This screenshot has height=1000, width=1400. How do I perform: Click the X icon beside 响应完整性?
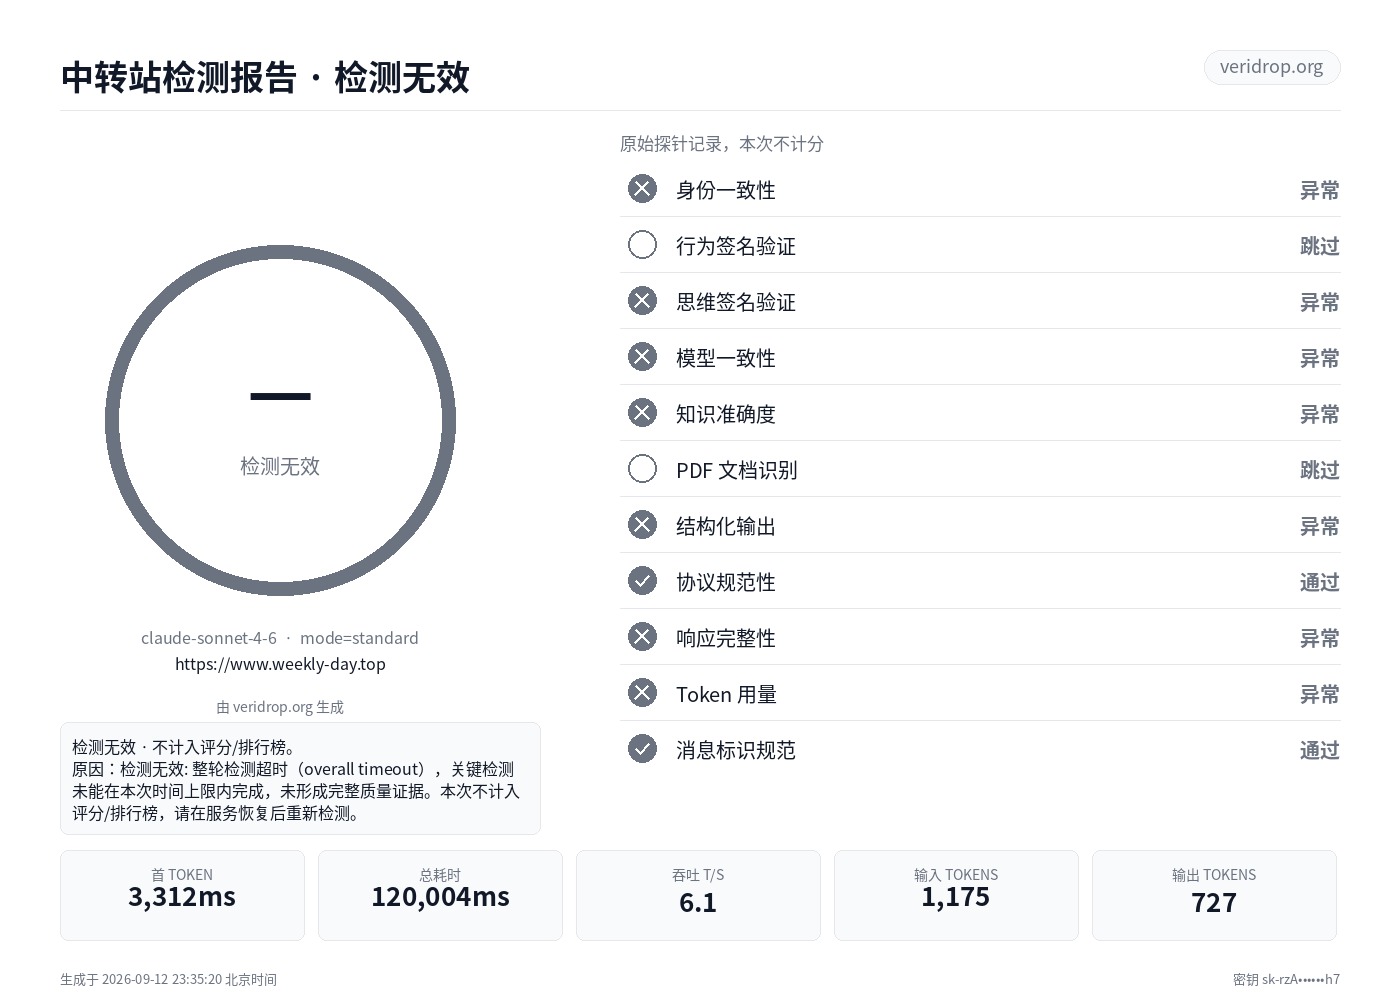(x=642, y=637)
